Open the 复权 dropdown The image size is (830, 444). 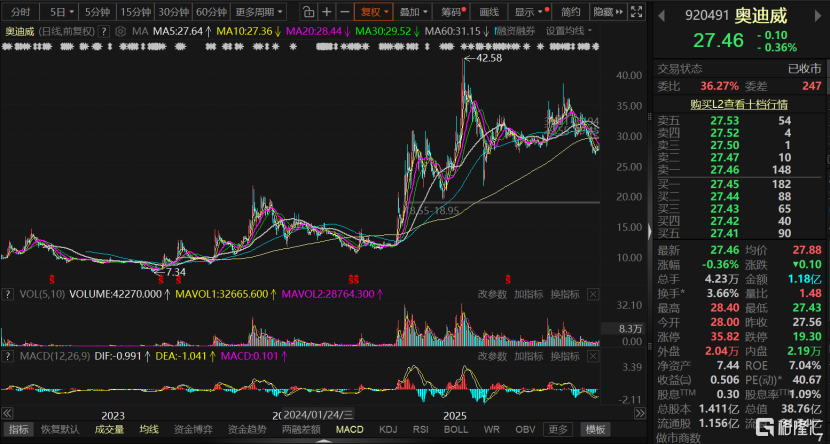[374, 12]
